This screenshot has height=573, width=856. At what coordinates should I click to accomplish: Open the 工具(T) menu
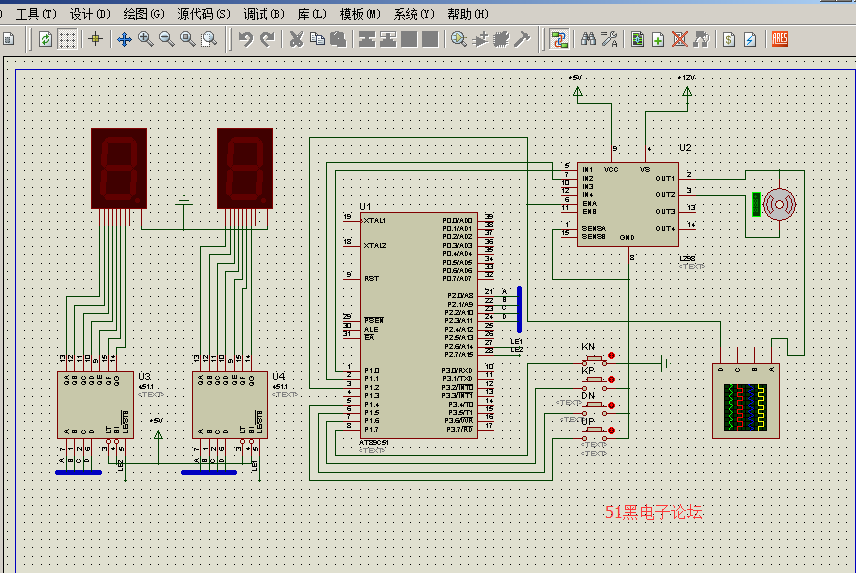tap(35, 14)
